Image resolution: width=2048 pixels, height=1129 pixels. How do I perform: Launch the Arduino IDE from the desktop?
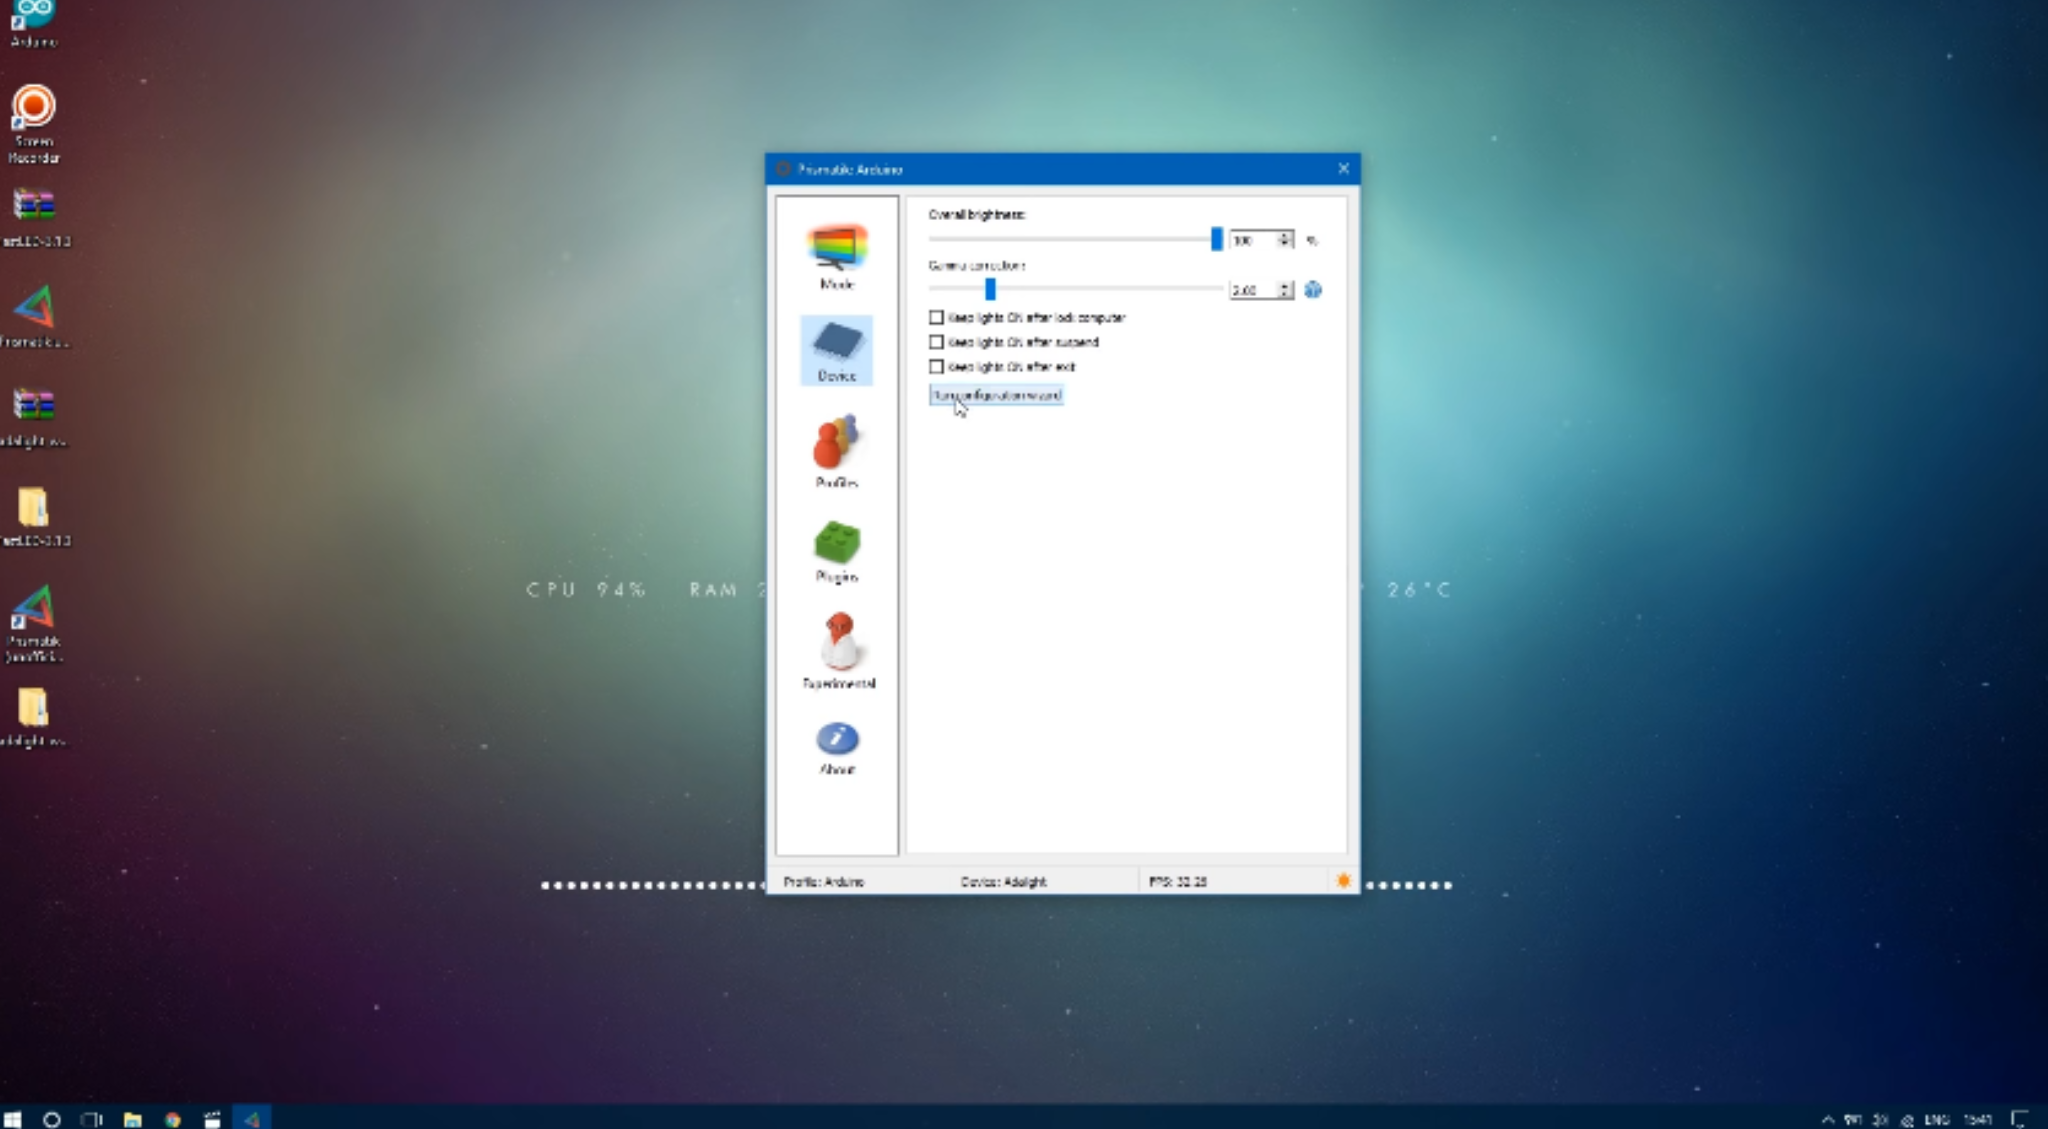click(x=33, y=12)
